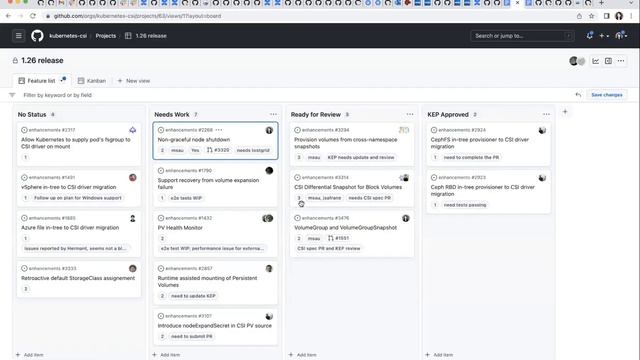Add a new column with plus icon
The image size is (640, 360).
pos(565,112)
